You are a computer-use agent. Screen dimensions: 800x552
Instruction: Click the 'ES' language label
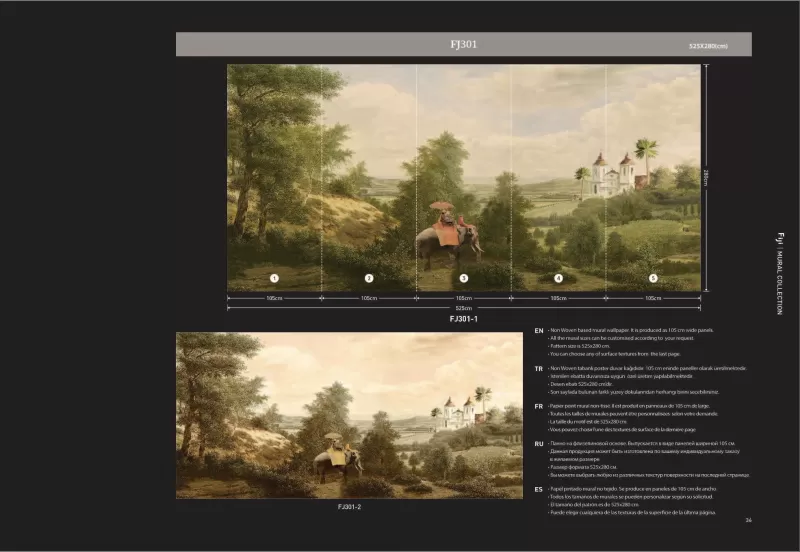click(539, 489)
